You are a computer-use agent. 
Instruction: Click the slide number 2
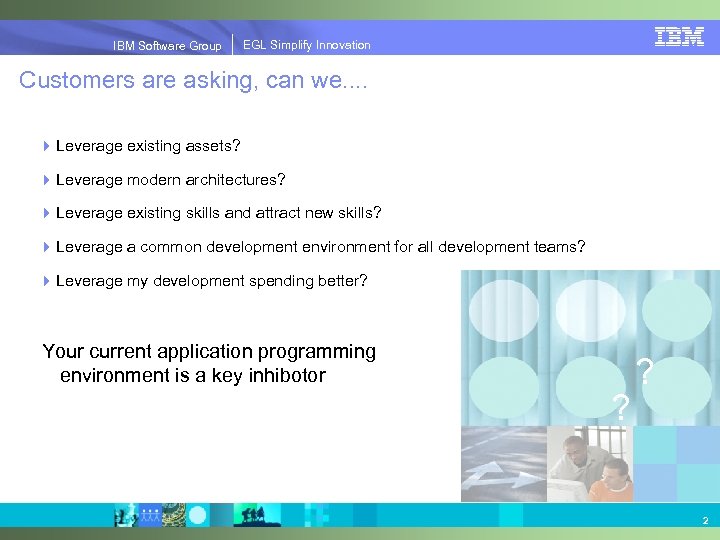pos(705,520)
